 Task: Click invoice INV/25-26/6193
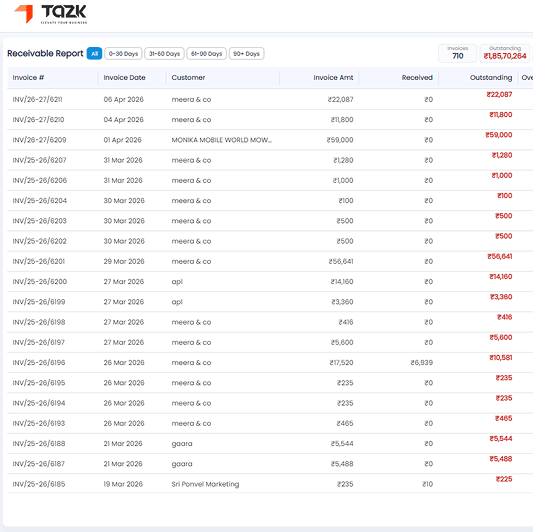[39, 423]
